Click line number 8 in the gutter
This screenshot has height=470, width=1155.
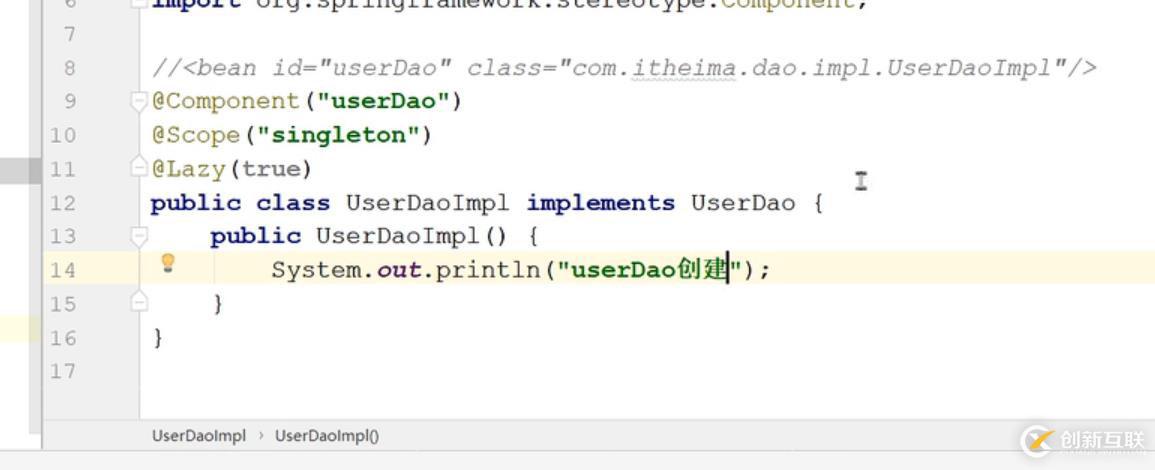point(69,68)
